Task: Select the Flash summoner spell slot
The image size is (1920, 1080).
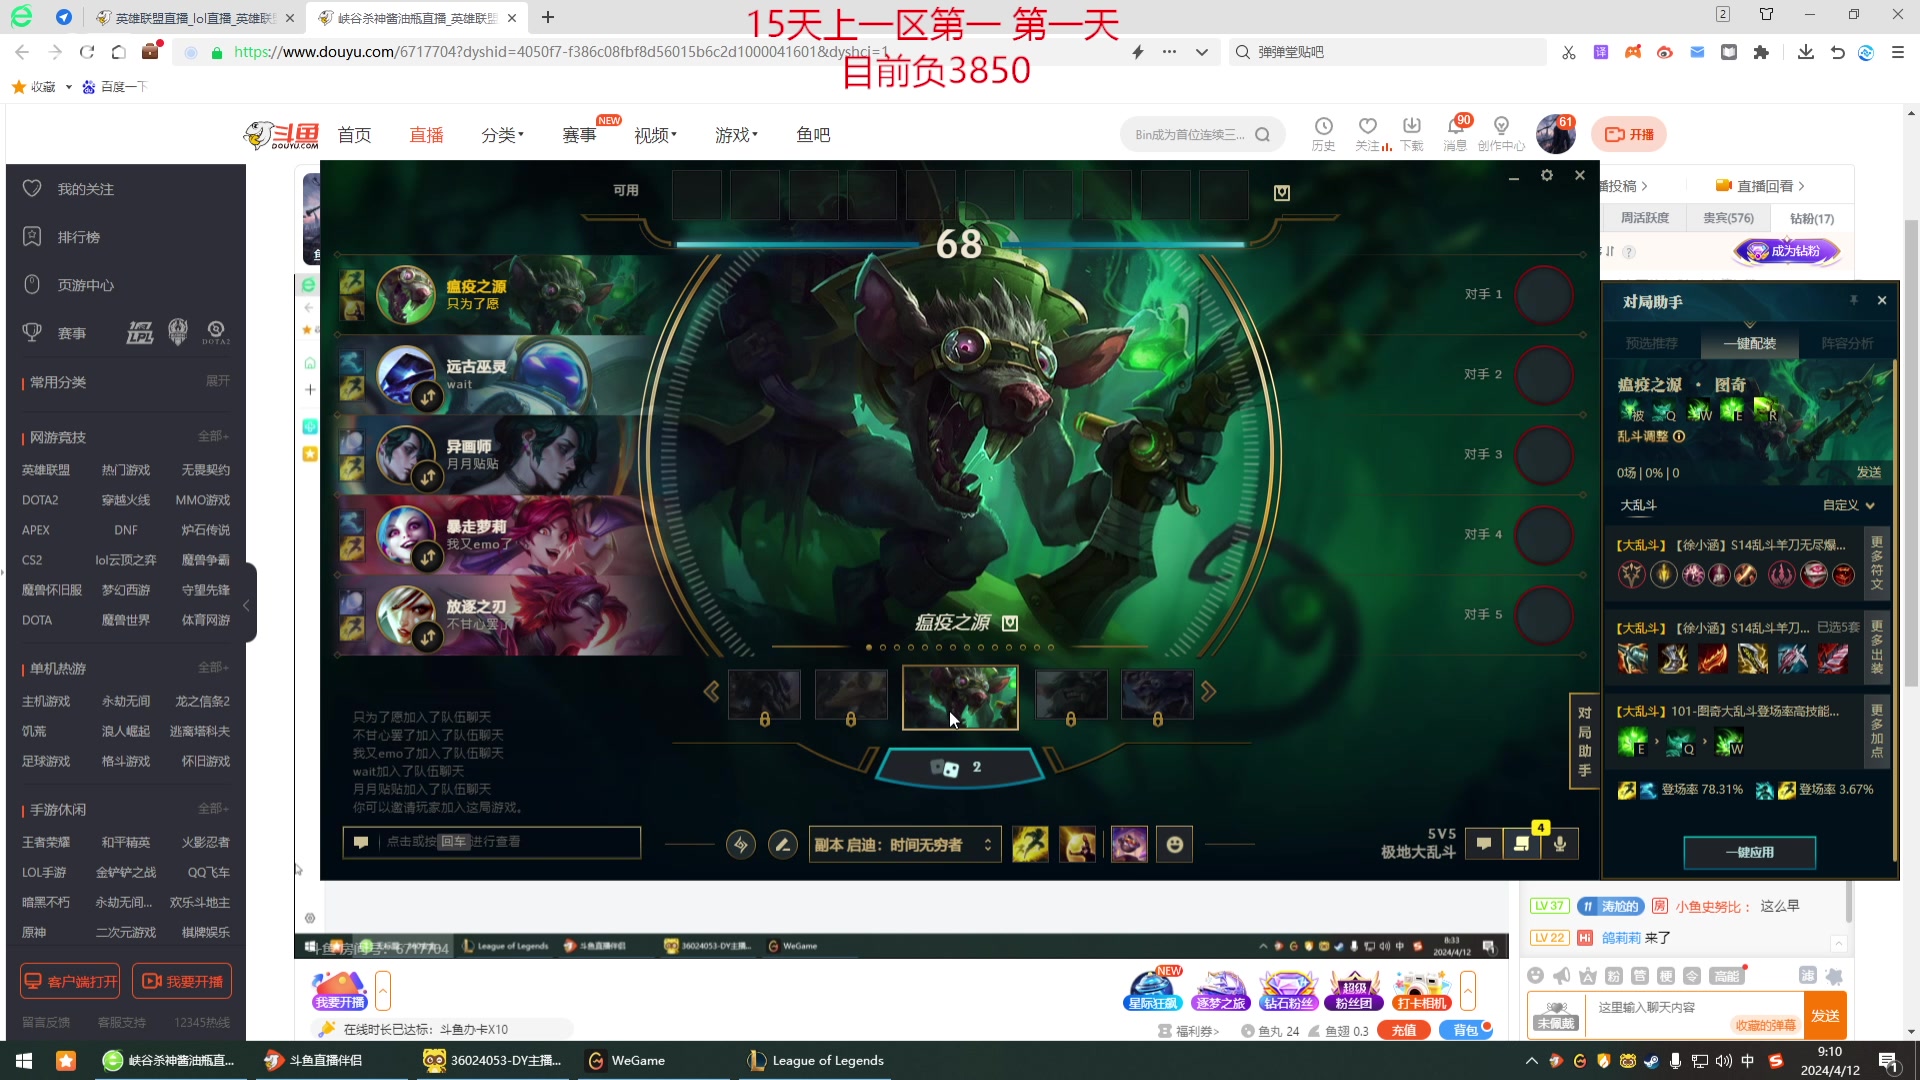Action: point(1030,845)
